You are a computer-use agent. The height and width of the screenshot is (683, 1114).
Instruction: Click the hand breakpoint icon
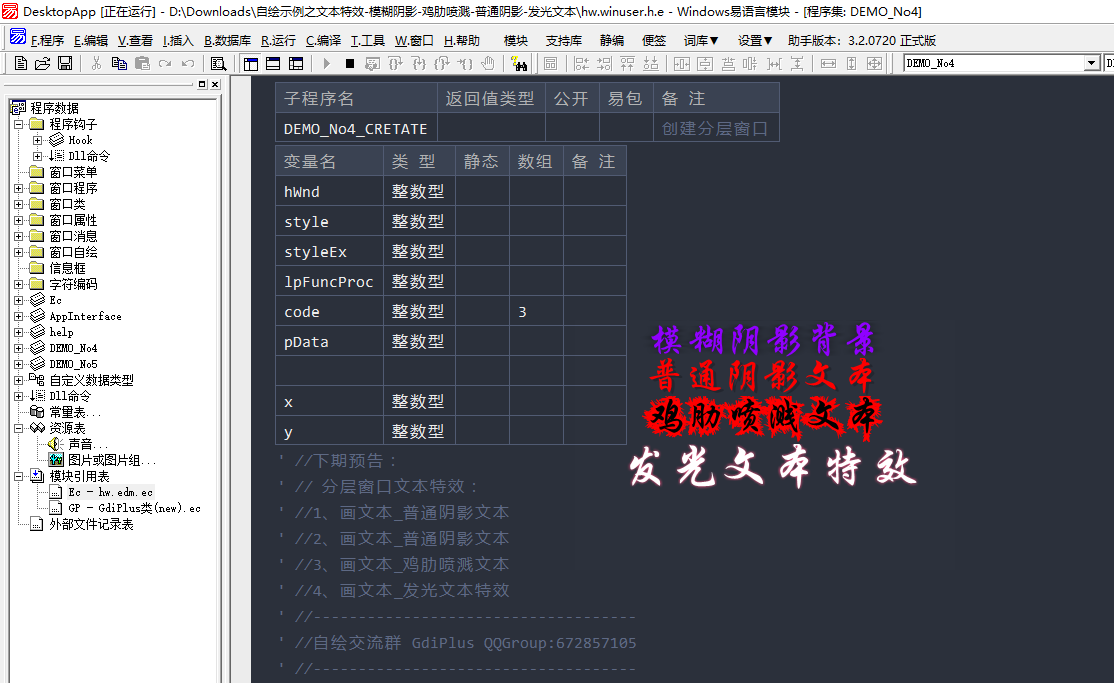488,63
